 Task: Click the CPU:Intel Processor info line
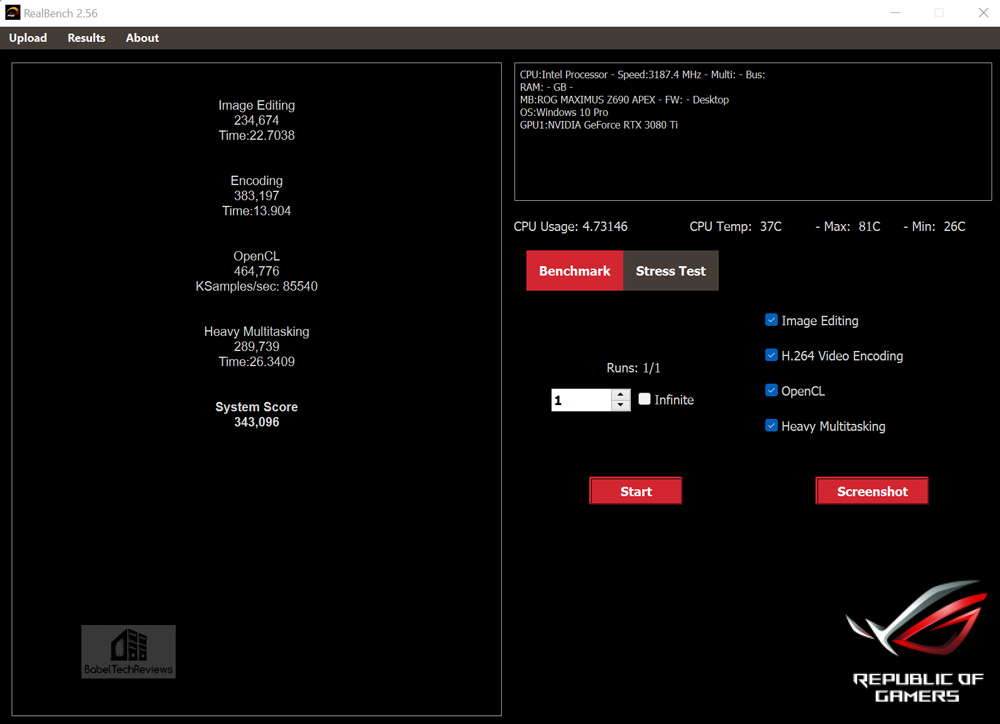(x=642, y=75)
